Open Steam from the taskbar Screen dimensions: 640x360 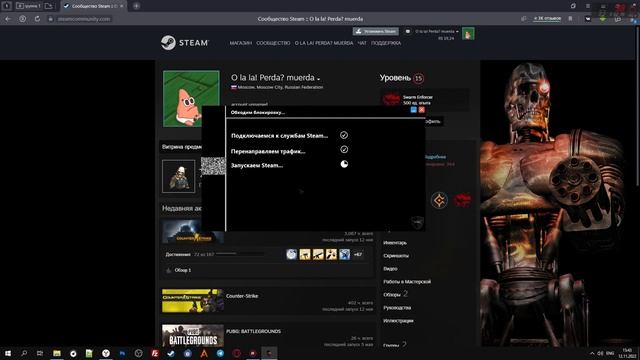pos(171,353)
